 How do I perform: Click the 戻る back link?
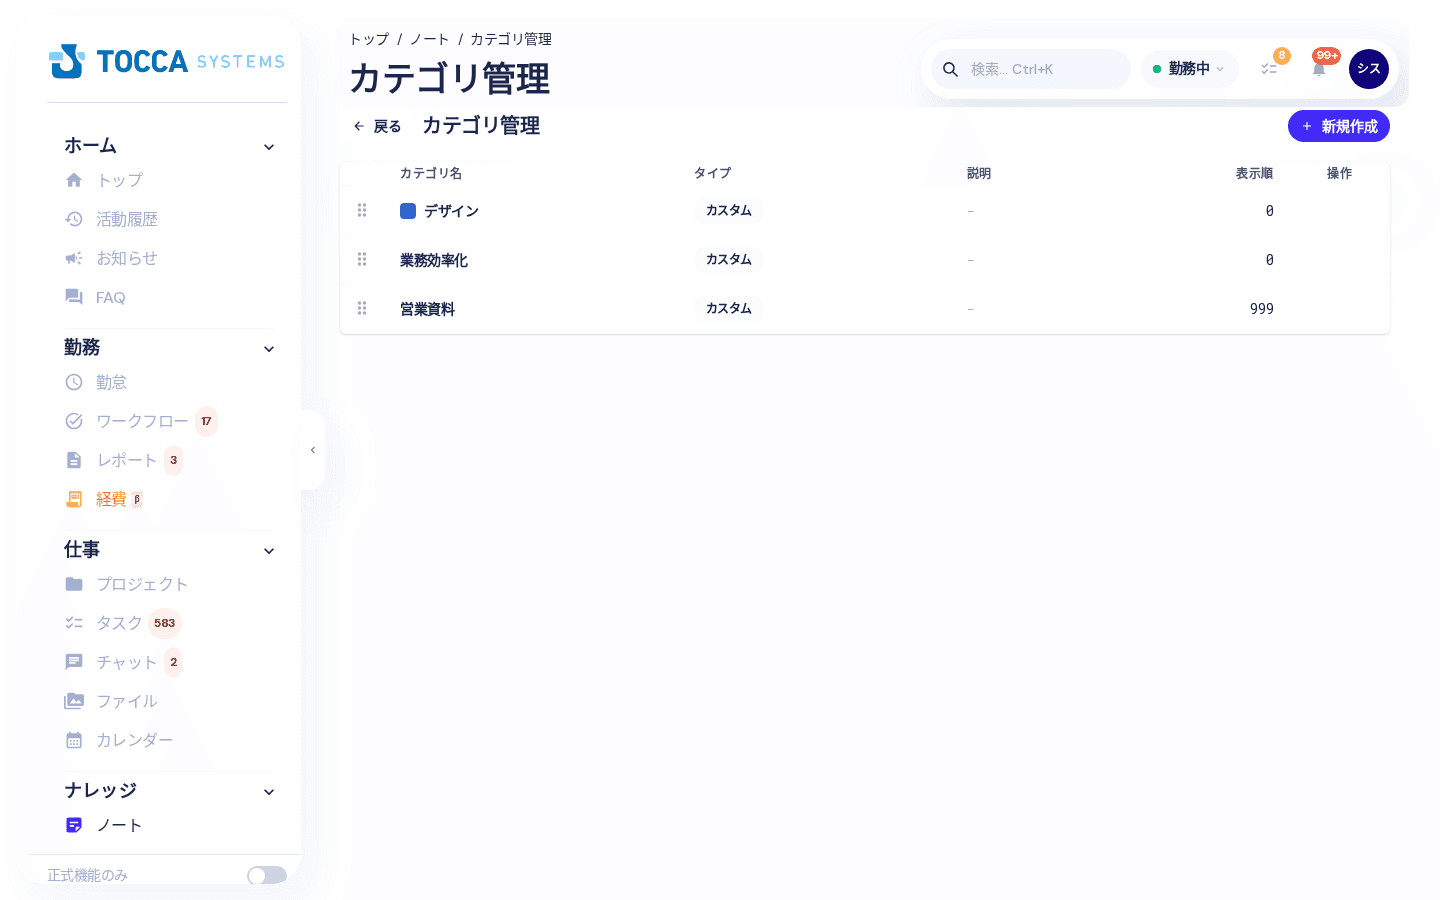click(377, 126)
